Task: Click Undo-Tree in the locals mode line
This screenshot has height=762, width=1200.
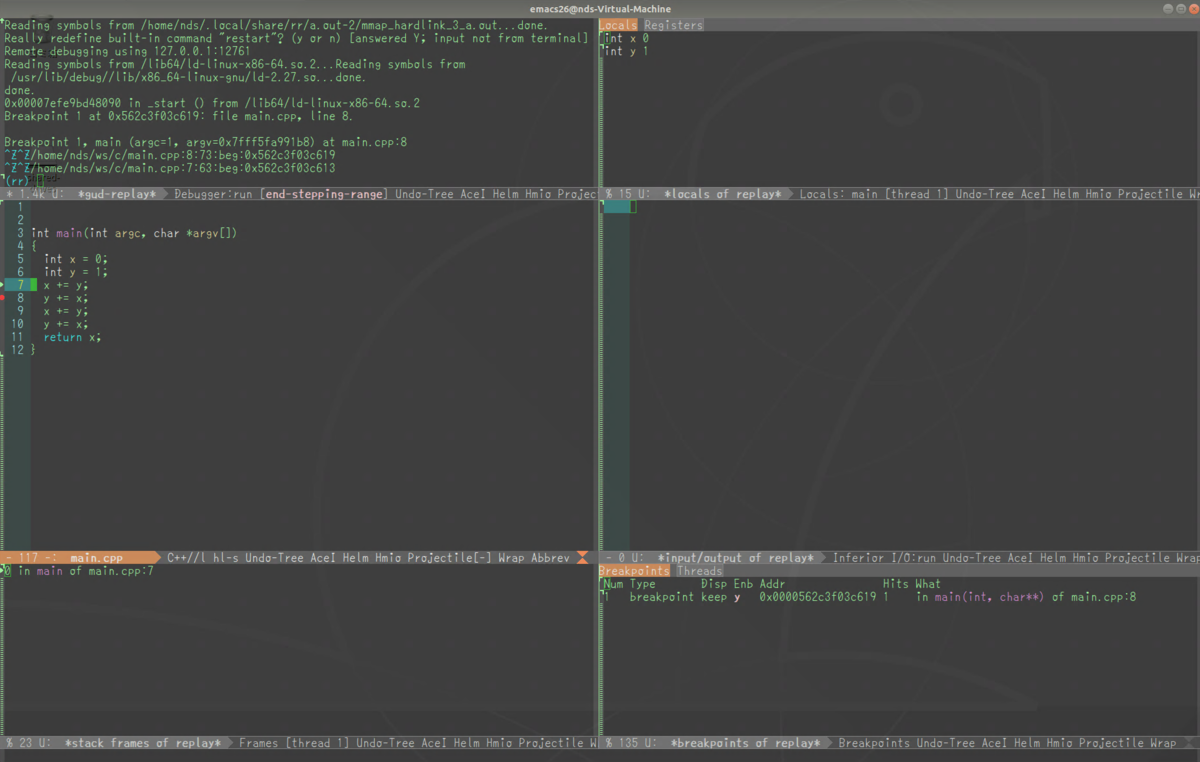Action: [x=985, y=194]
